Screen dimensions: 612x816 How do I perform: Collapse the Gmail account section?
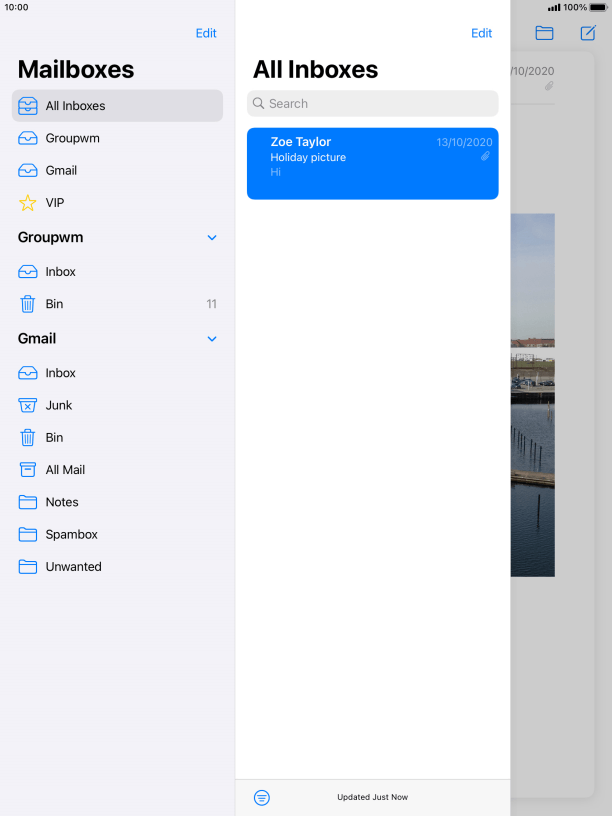(212, 339)
